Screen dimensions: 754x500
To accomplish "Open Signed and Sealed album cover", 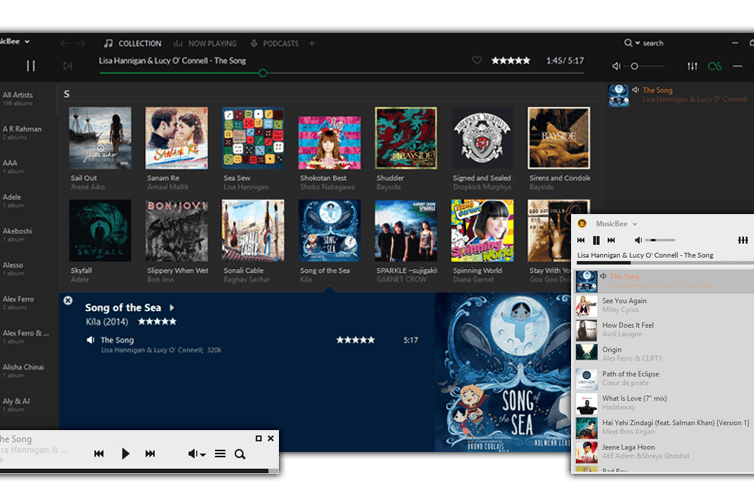I will click(482, 138).
